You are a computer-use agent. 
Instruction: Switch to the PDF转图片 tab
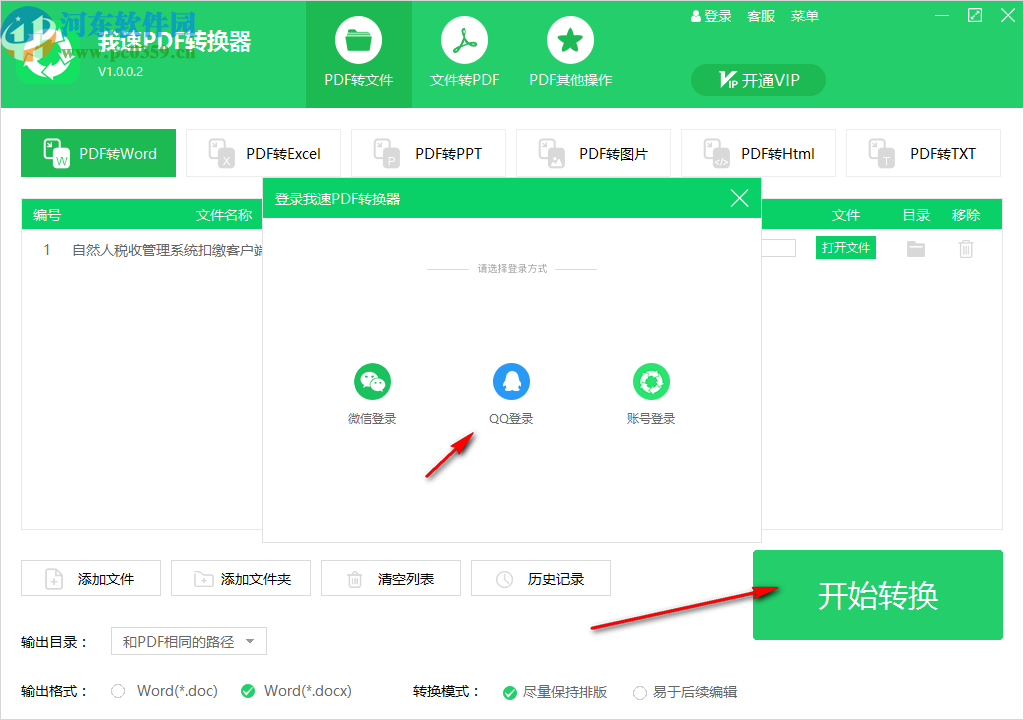pos(593,152)
